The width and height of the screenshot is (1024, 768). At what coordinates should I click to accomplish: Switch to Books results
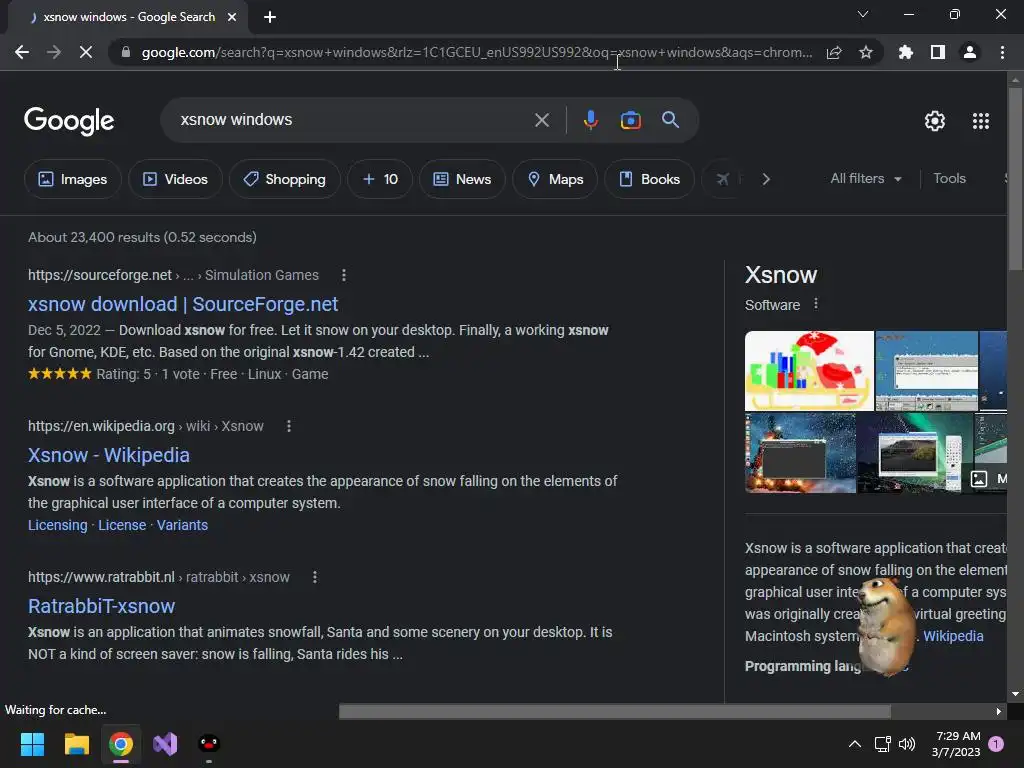[x=649, y=179]
